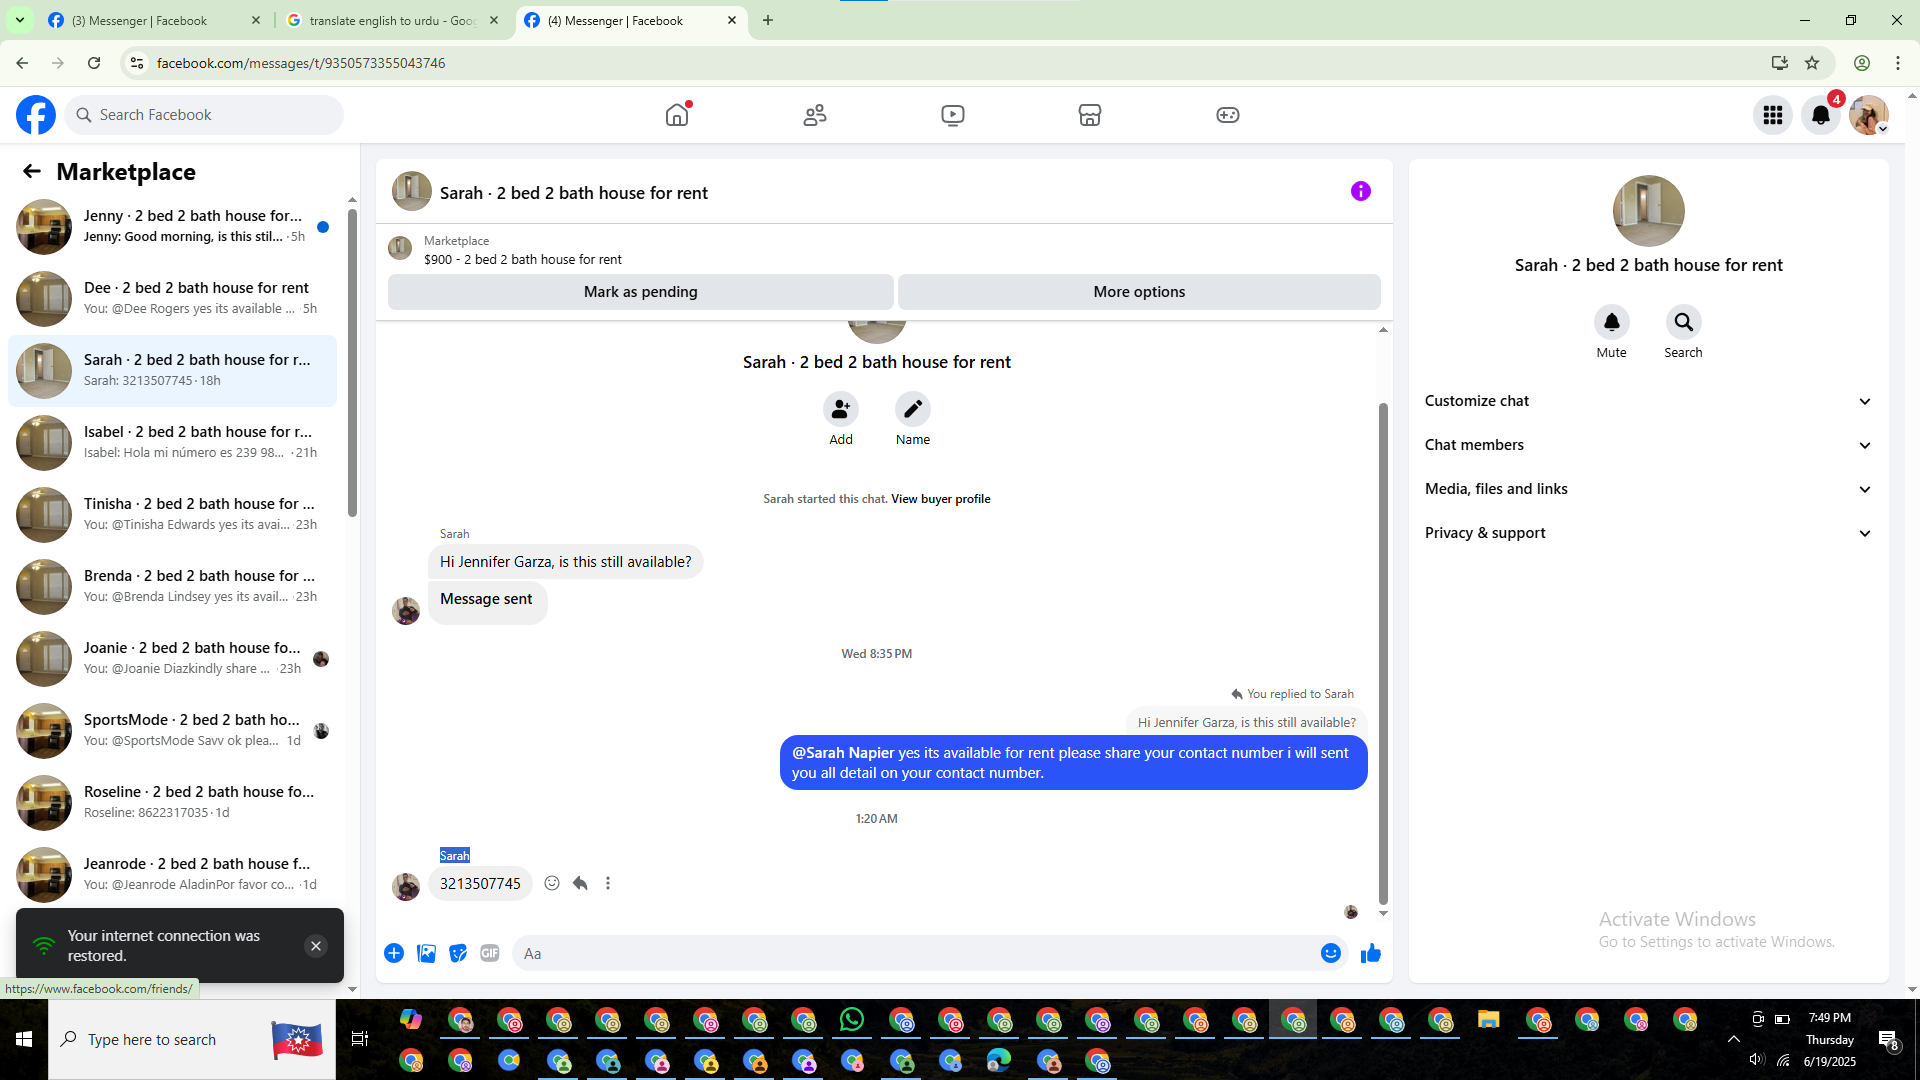Click More options button
Viewport: 1920px width, 1080px height.
pos(1139,292)
